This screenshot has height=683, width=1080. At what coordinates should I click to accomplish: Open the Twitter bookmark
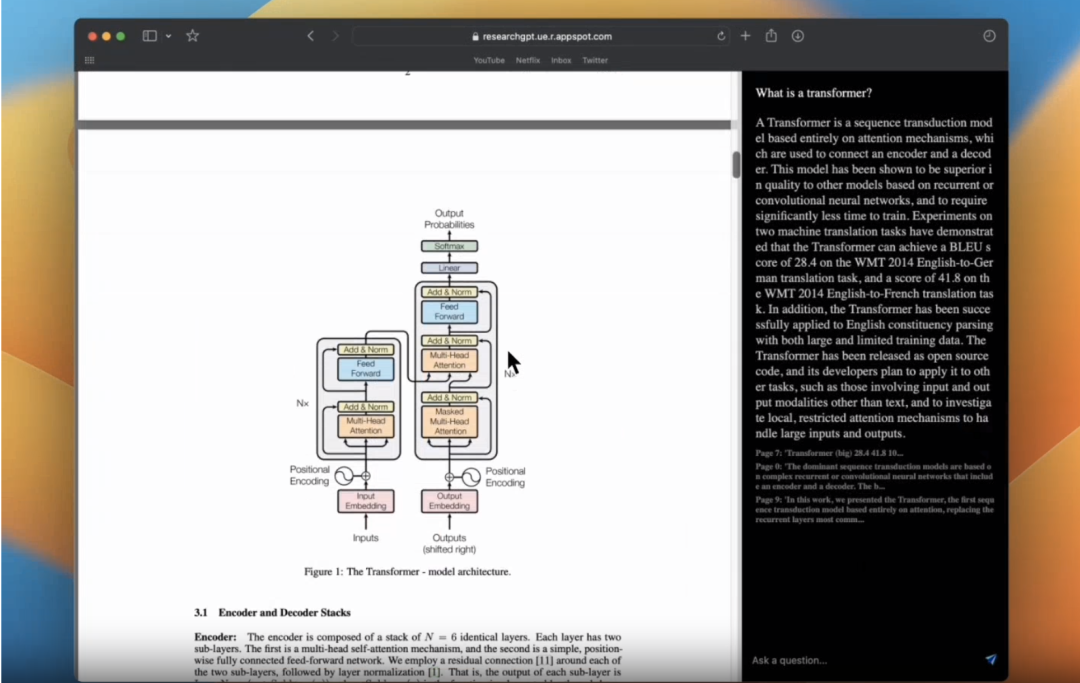(x=595, y=61)
